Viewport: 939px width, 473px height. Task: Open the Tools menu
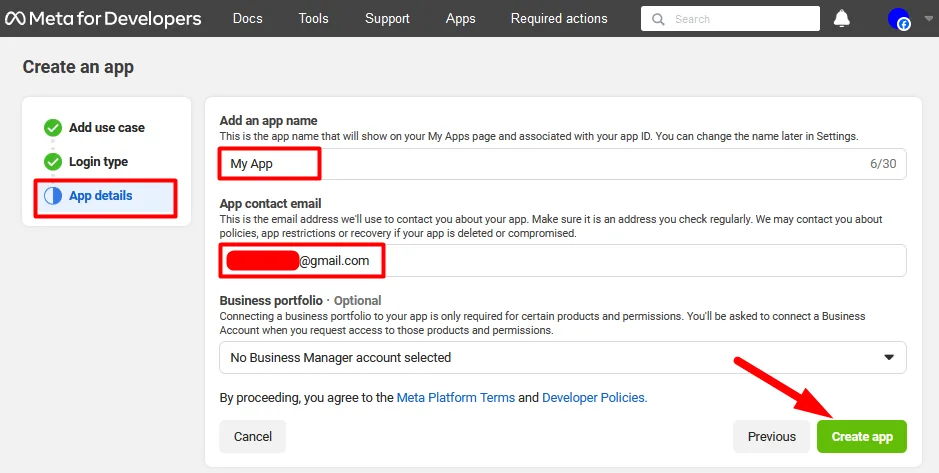click(x=313, y=19)
